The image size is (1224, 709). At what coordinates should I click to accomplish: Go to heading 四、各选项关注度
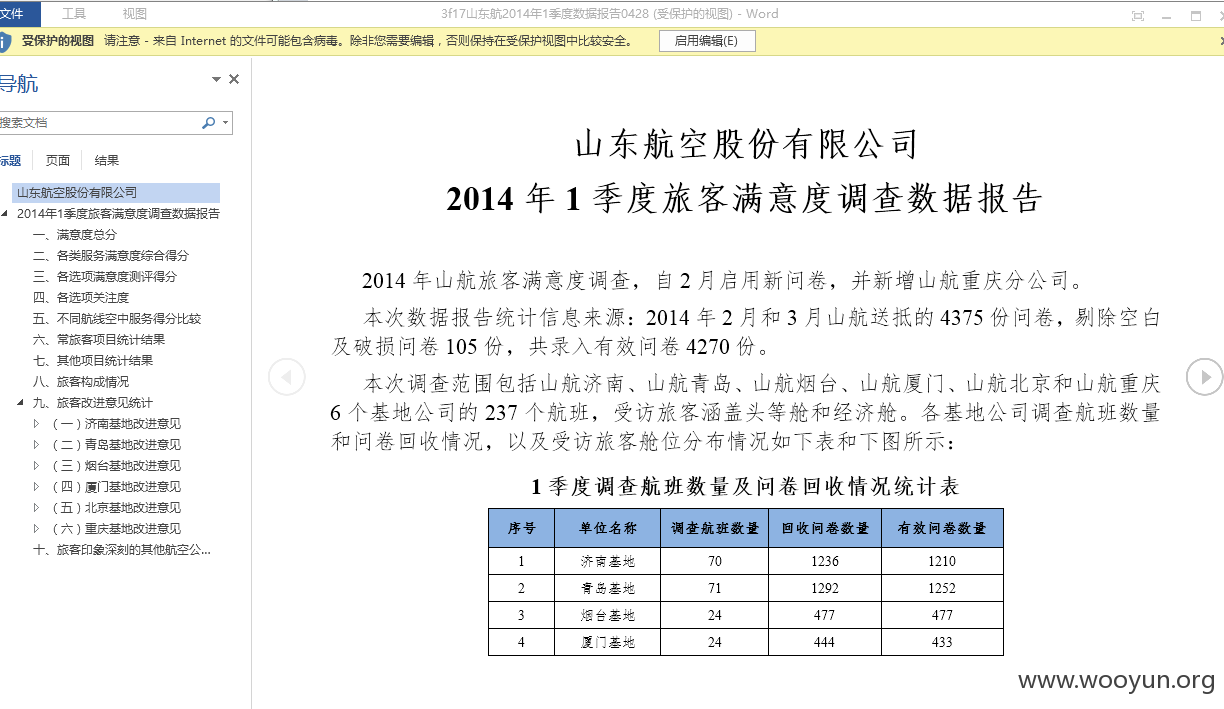[81, 298]
